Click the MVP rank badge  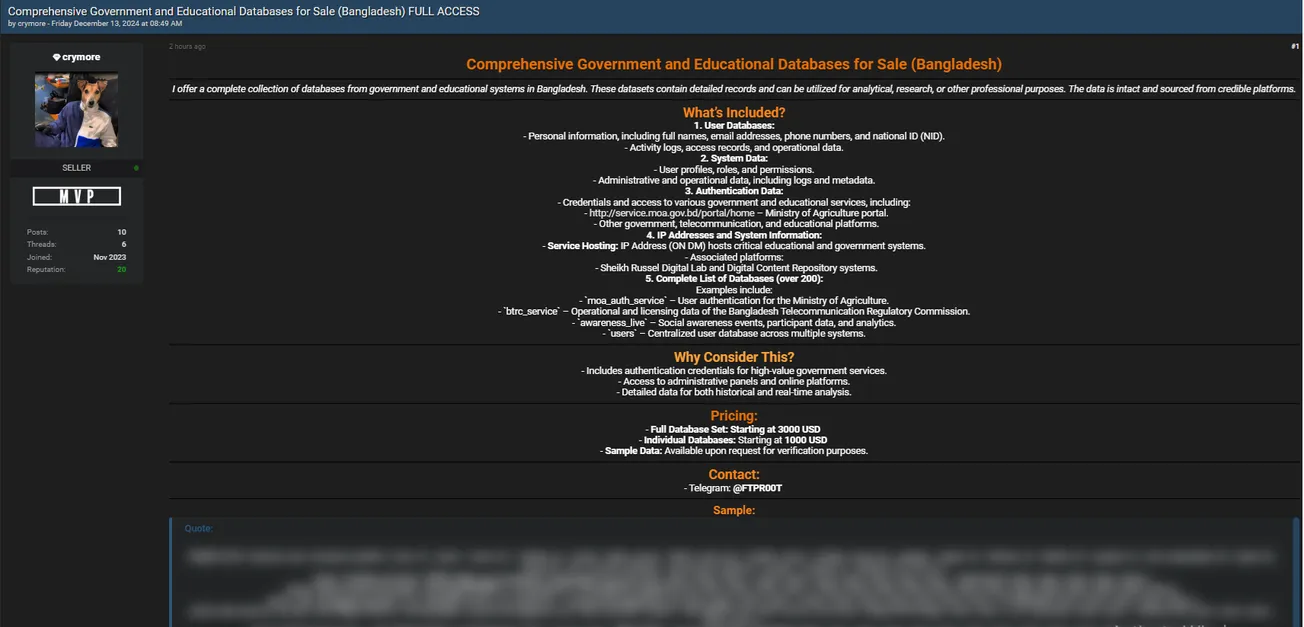77,196
